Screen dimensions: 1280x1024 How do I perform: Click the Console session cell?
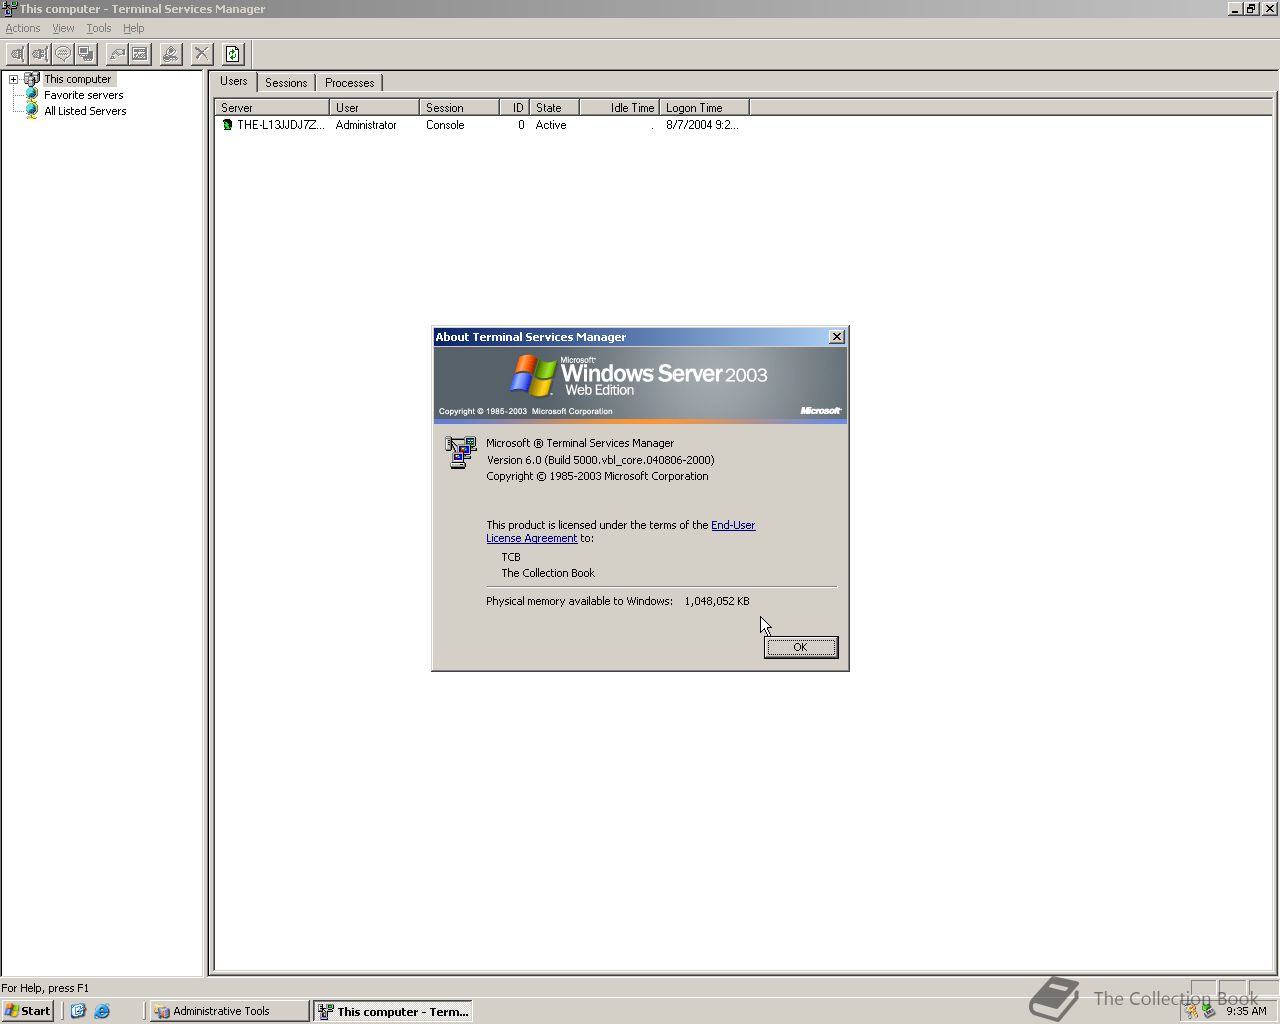(445, 125)
